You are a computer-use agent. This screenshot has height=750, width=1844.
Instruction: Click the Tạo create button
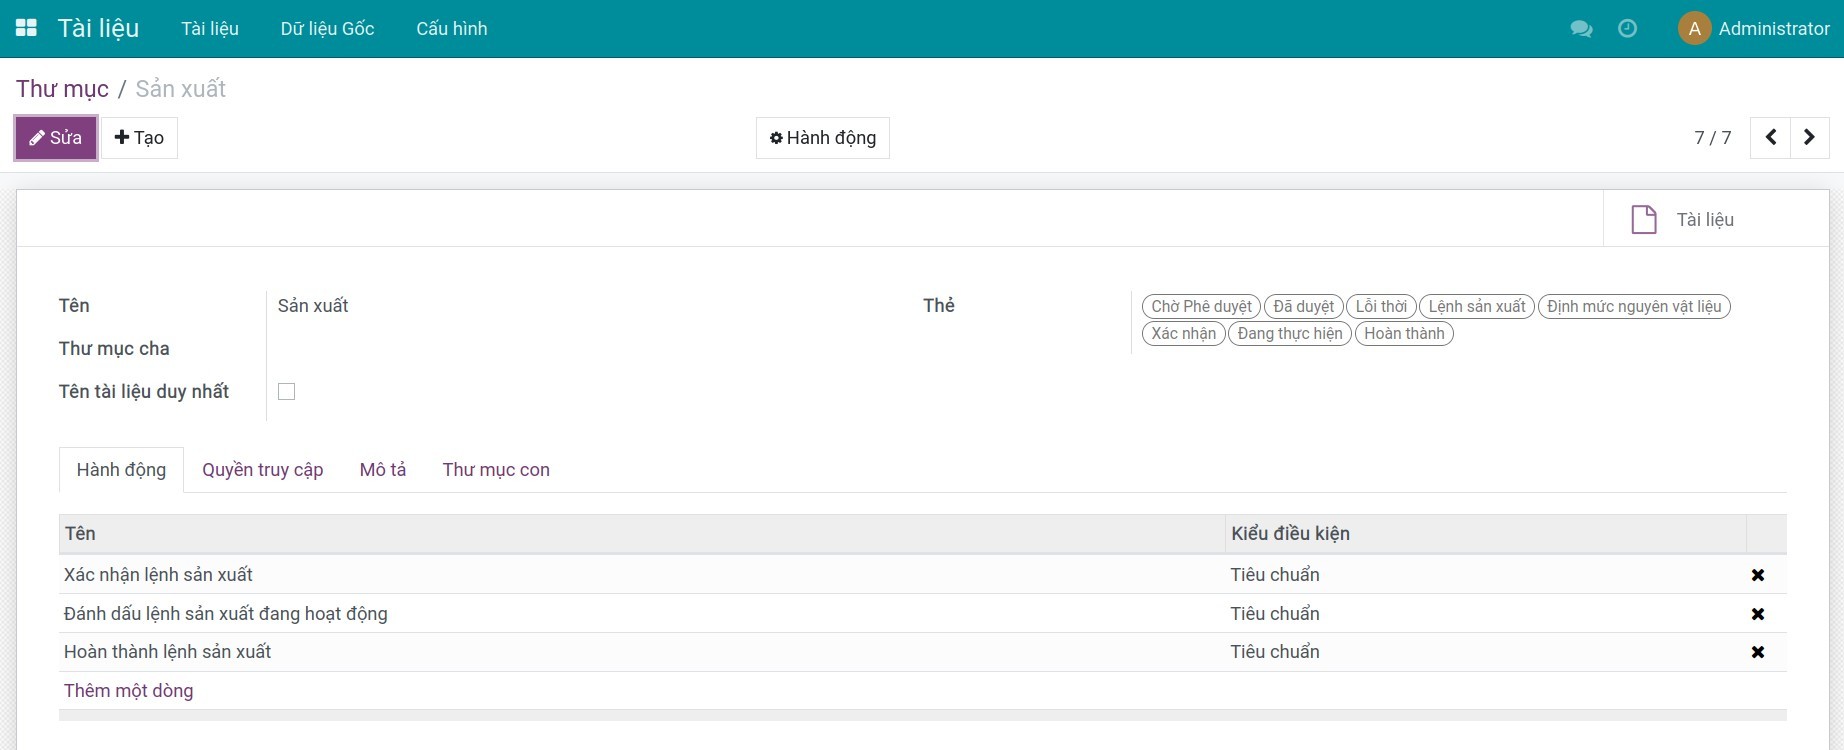point(139,138)
